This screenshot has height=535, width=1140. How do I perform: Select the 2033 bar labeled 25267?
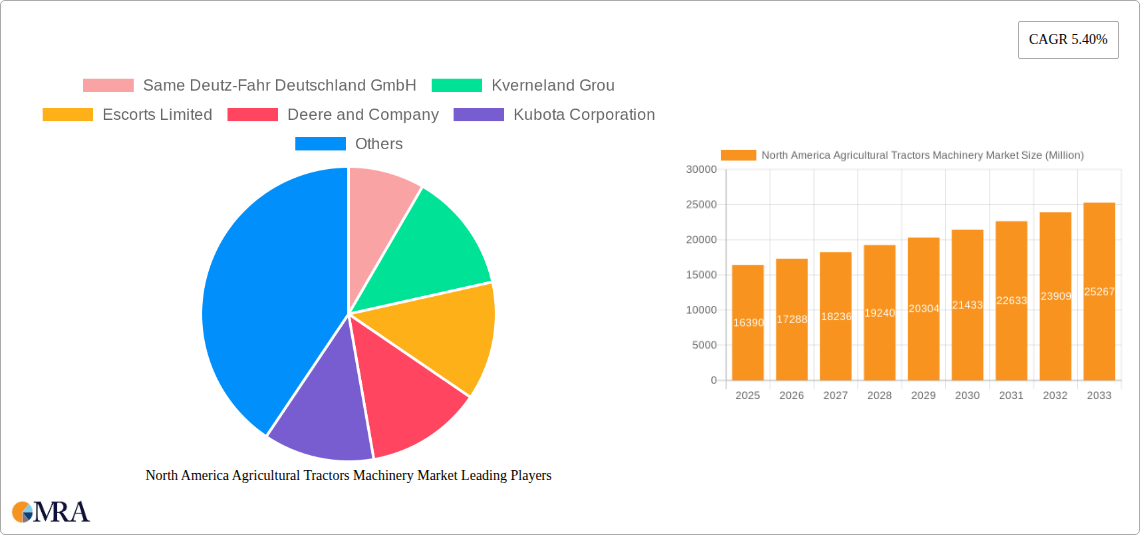tap(1099, 291)
